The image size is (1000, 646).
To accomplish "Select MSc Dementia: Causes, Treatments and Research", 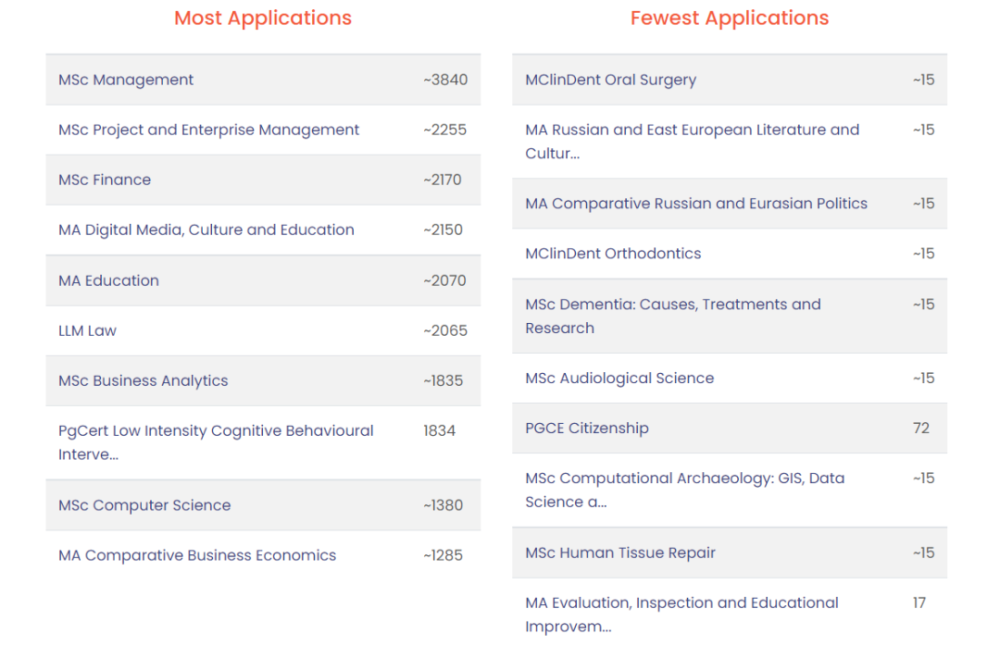I will pyautogui.click(x=730, y=316).
